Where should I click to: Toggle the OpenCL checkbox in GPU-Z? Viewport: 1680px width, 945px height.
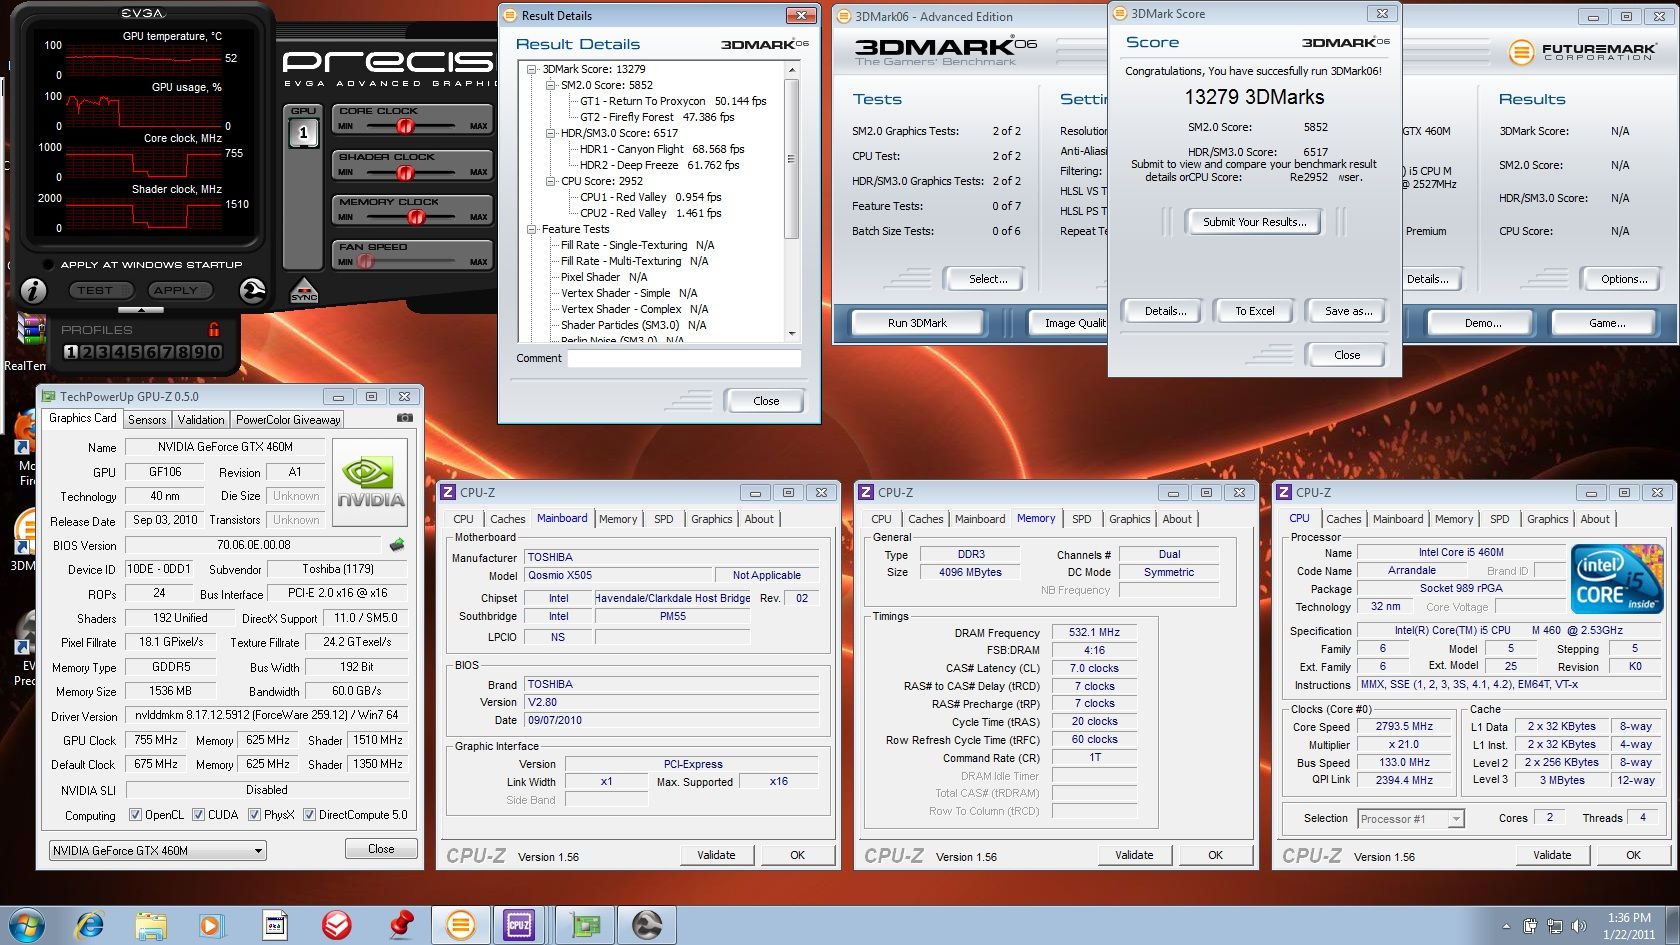coord(135,815)
